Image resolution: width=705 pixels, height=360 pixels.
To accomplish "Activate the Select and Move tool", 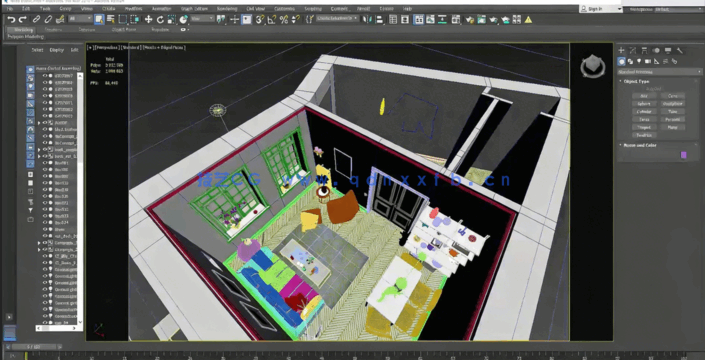I will pos(148,19).
